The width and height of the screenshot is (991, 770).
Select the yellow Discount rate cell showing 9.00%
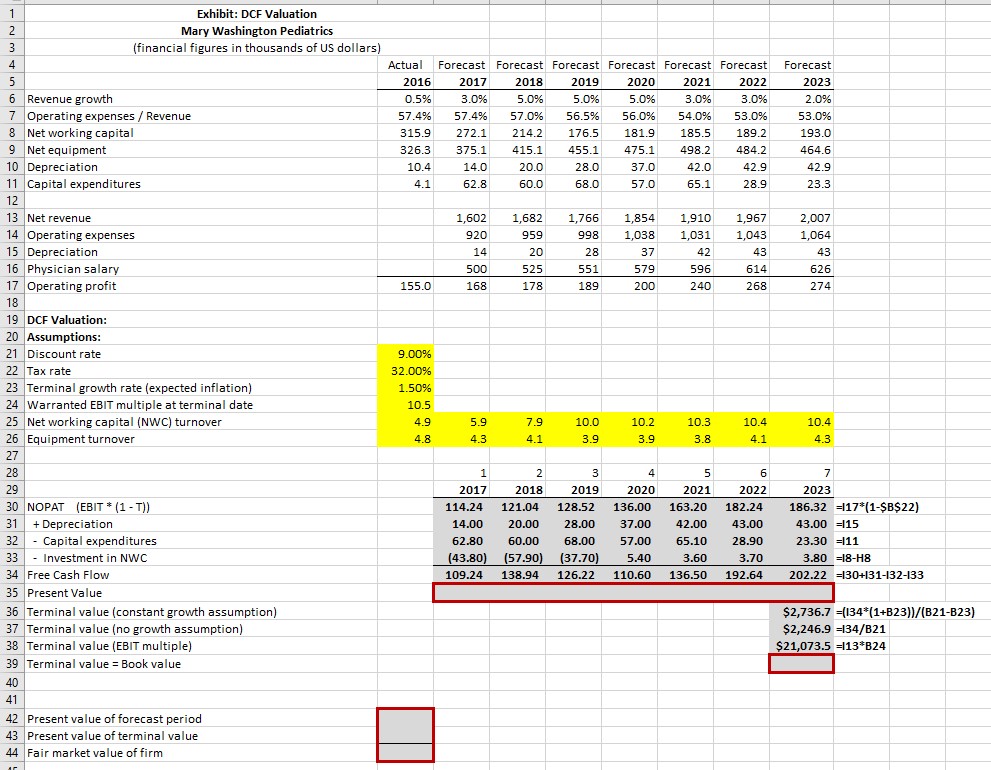tap(405, 354)
